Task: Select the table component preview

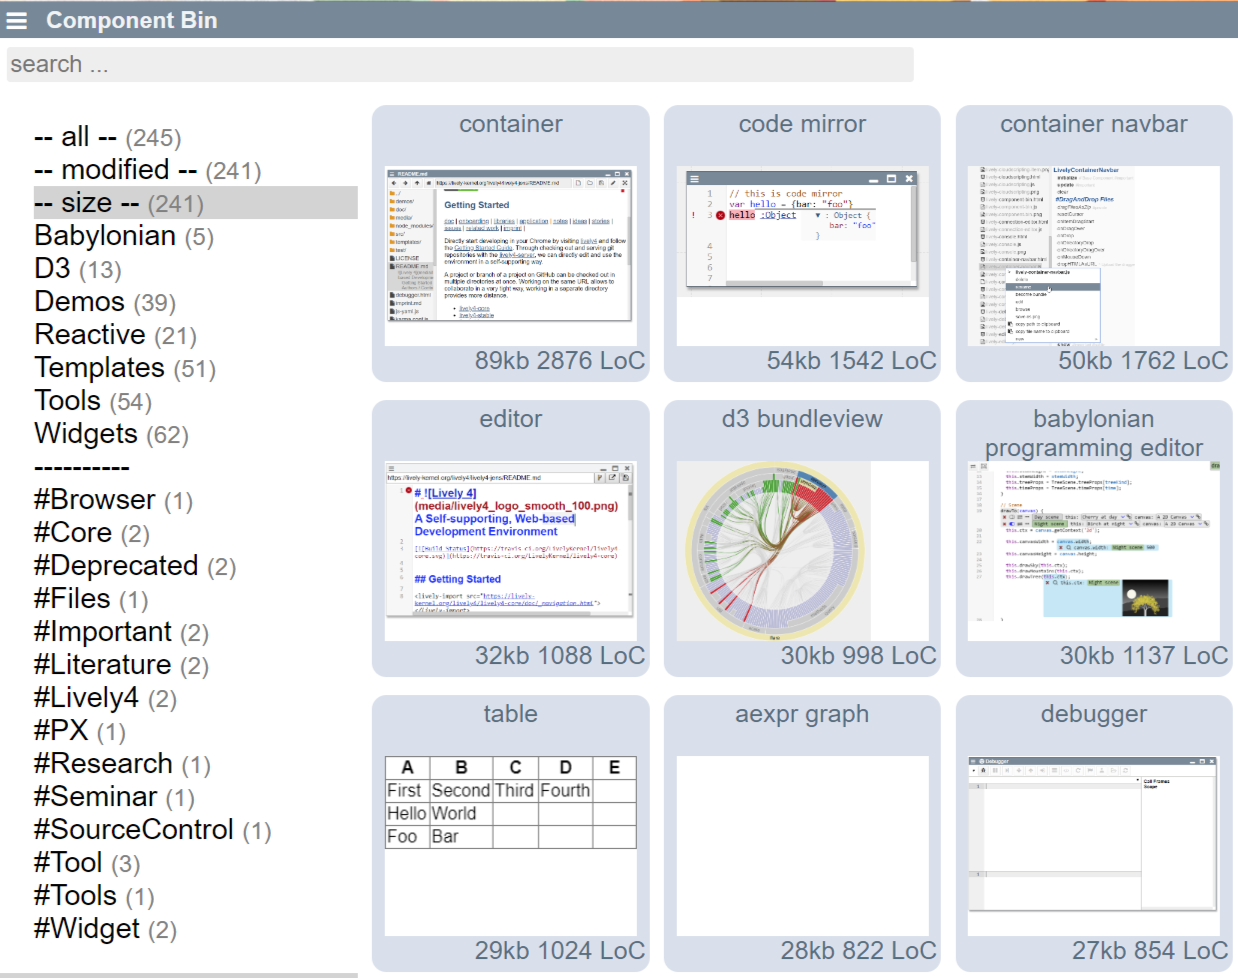Action: [x=510, y=846]
